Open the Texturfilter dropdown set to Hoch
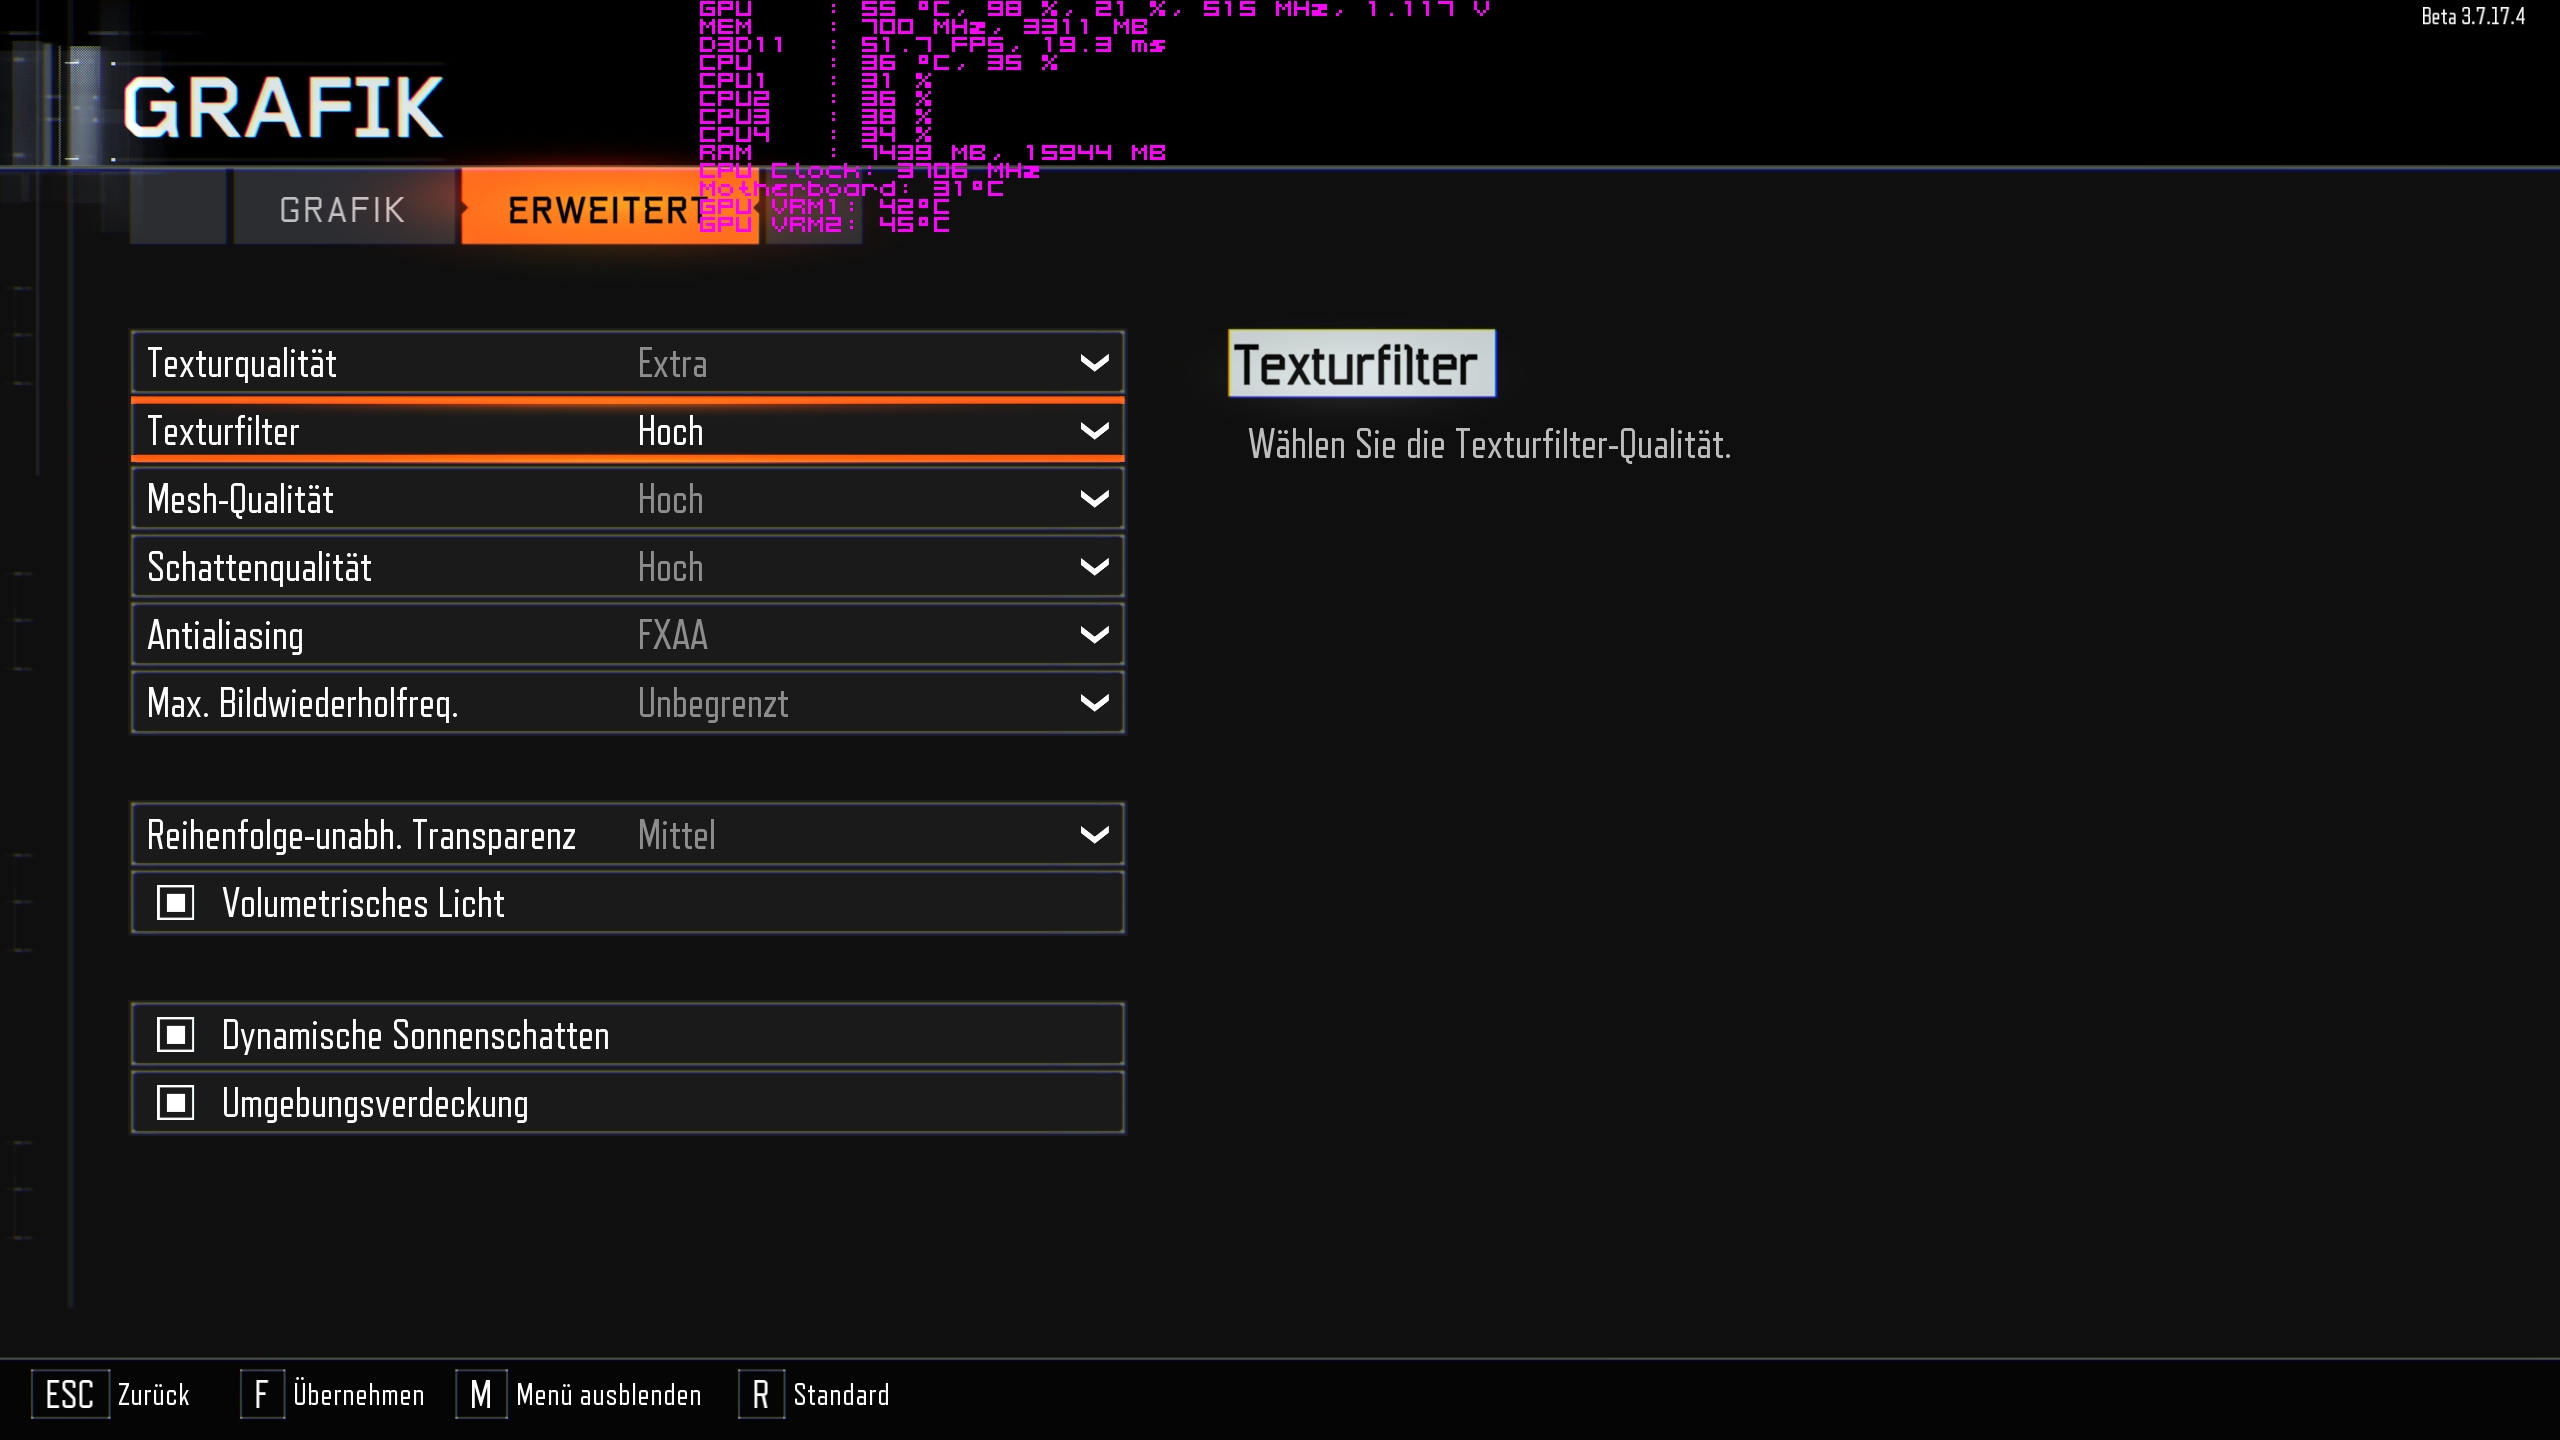This screenshot has height=1440, width=2560. (627, 431)
